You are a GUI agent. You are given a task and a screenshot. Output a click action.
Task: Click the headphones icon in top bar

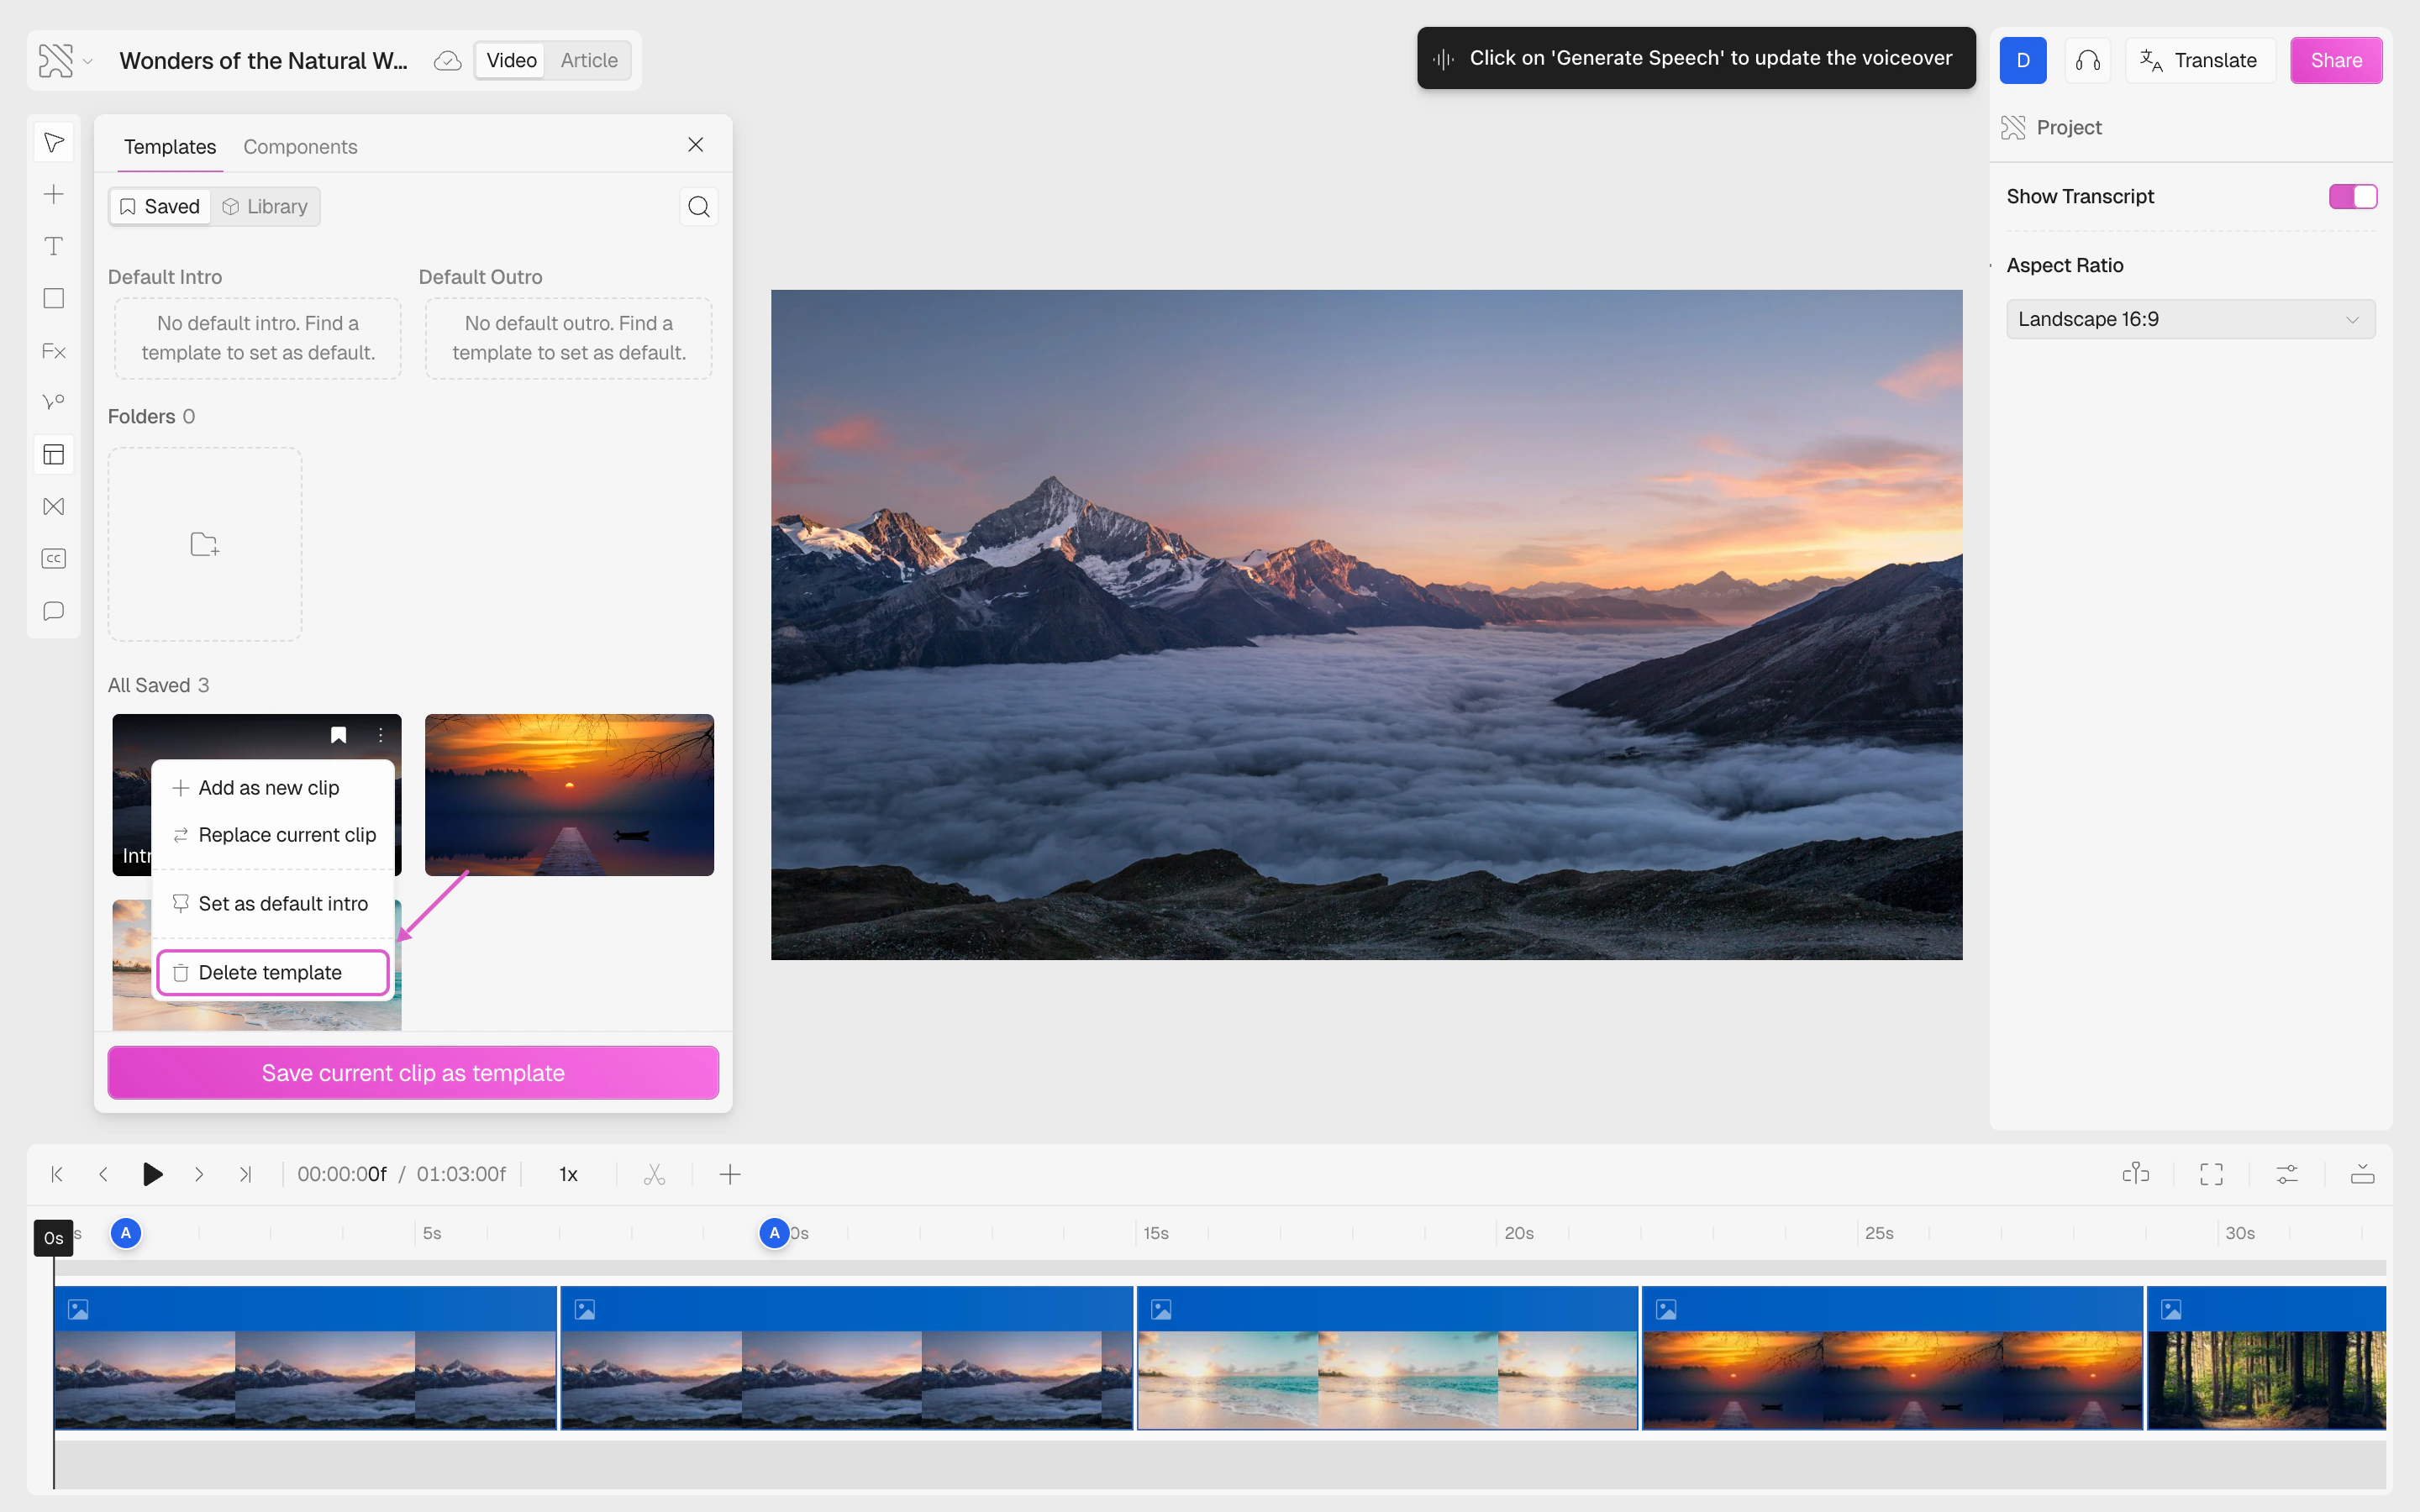click(2087, 60)
